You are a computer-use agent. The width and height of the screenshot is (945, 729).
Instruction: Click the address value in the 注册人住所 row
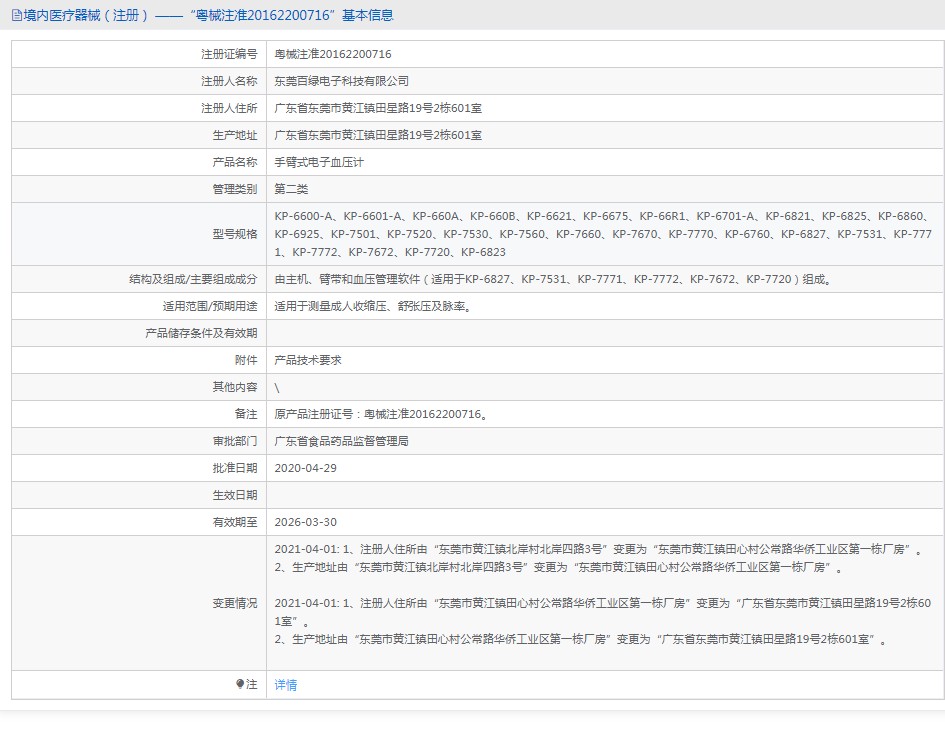point(378,108)
